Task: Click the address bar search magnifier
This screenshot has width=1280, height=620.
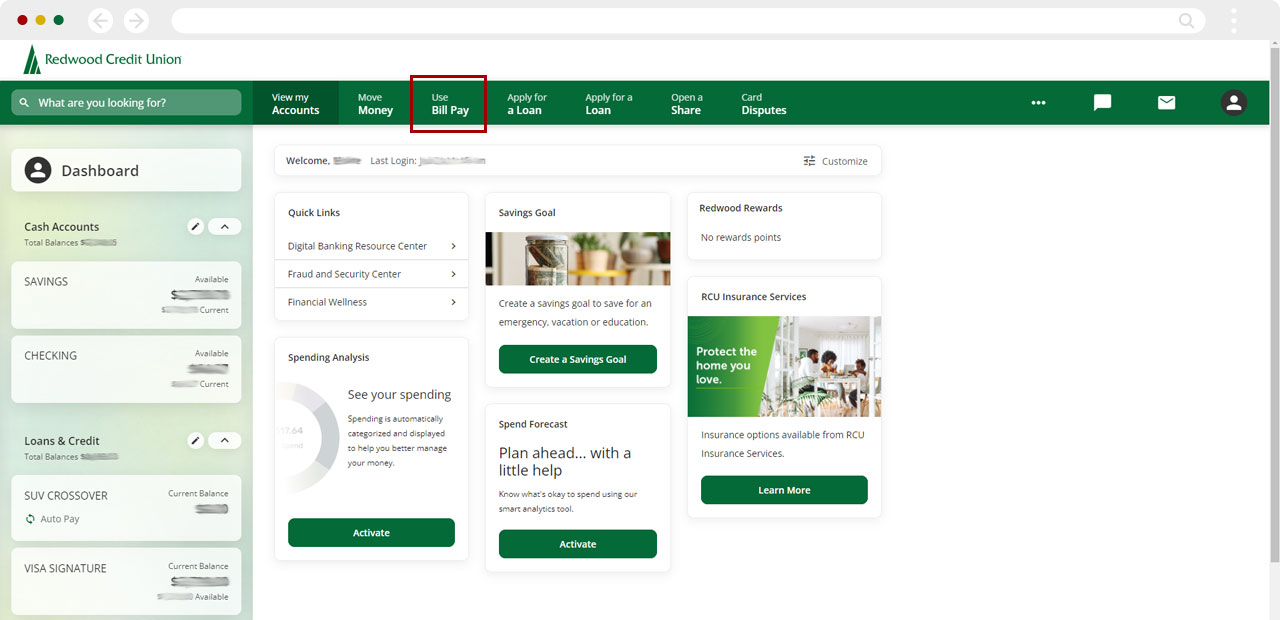Action: (x=1187, y=20)
